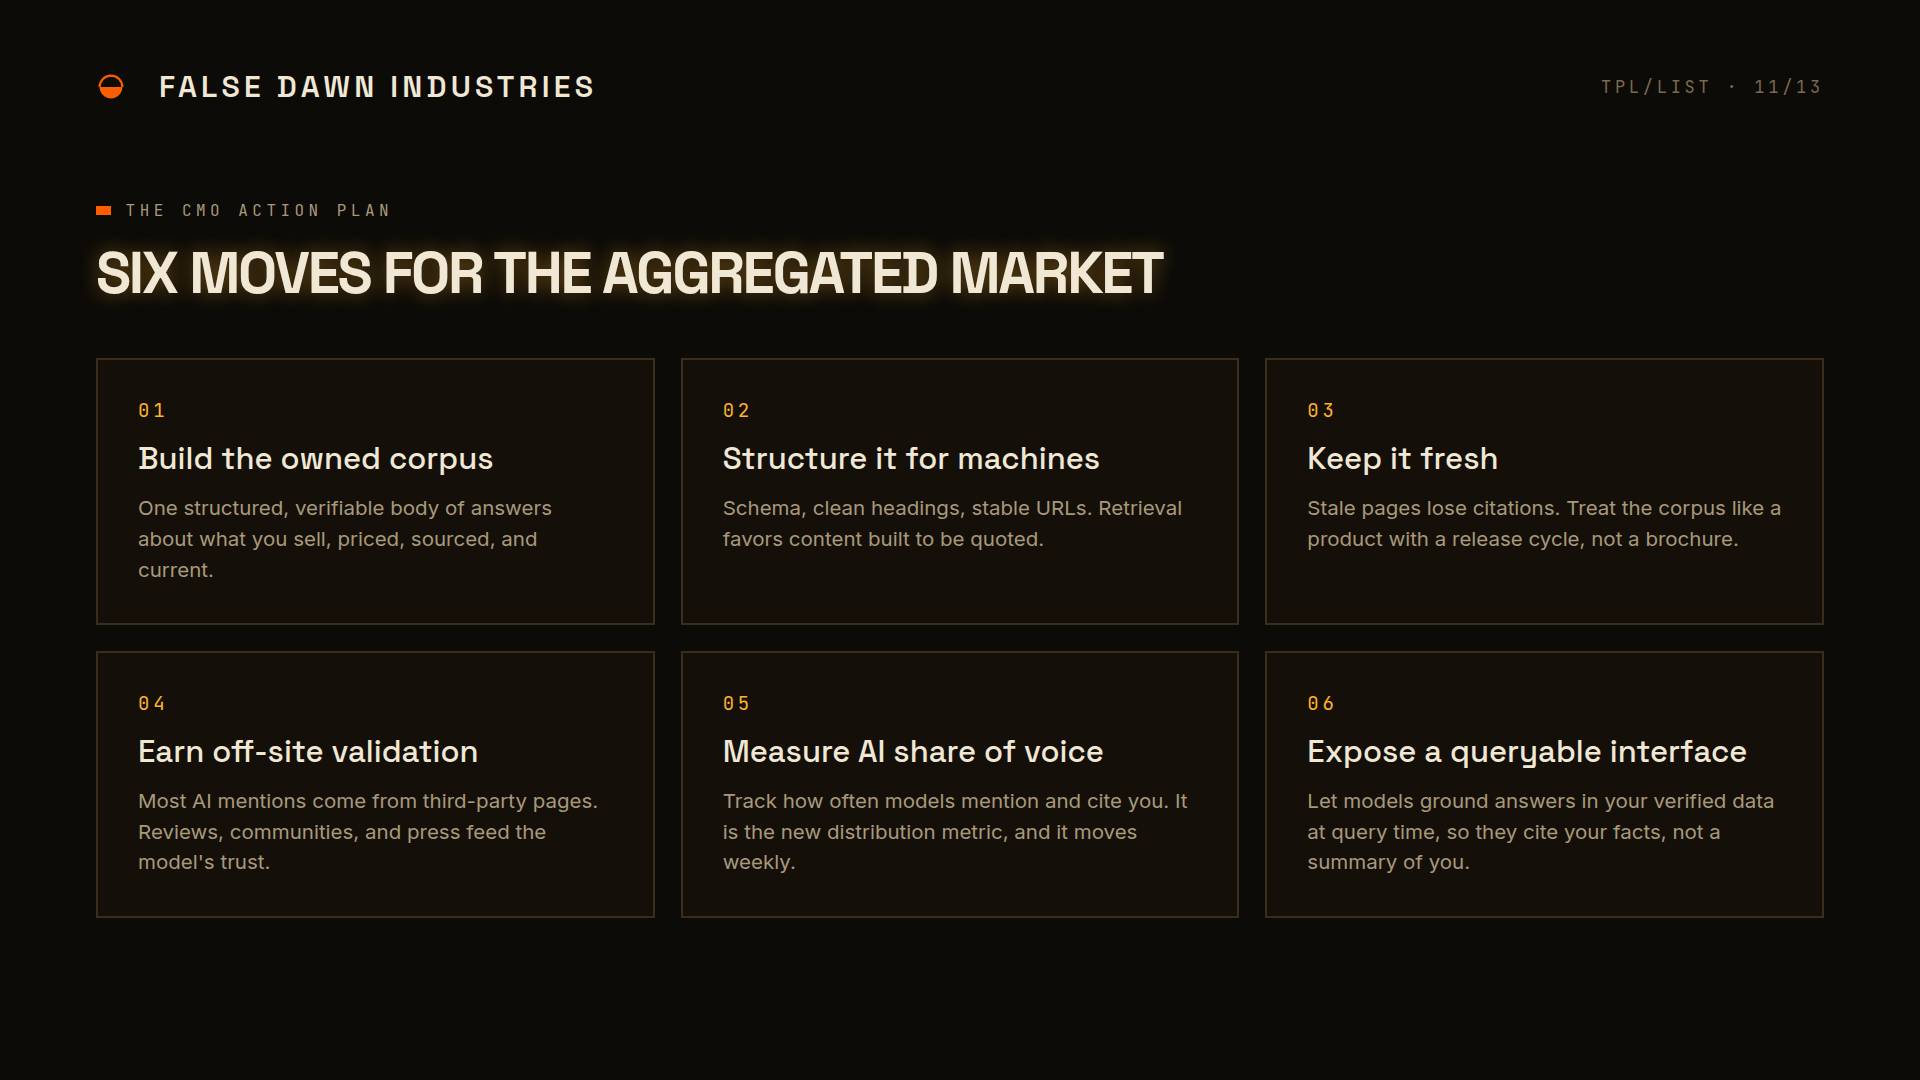This screenshot has height=1080, width=1920.
Task: Select the 03 number label
Action: [x=1321, y=410]
